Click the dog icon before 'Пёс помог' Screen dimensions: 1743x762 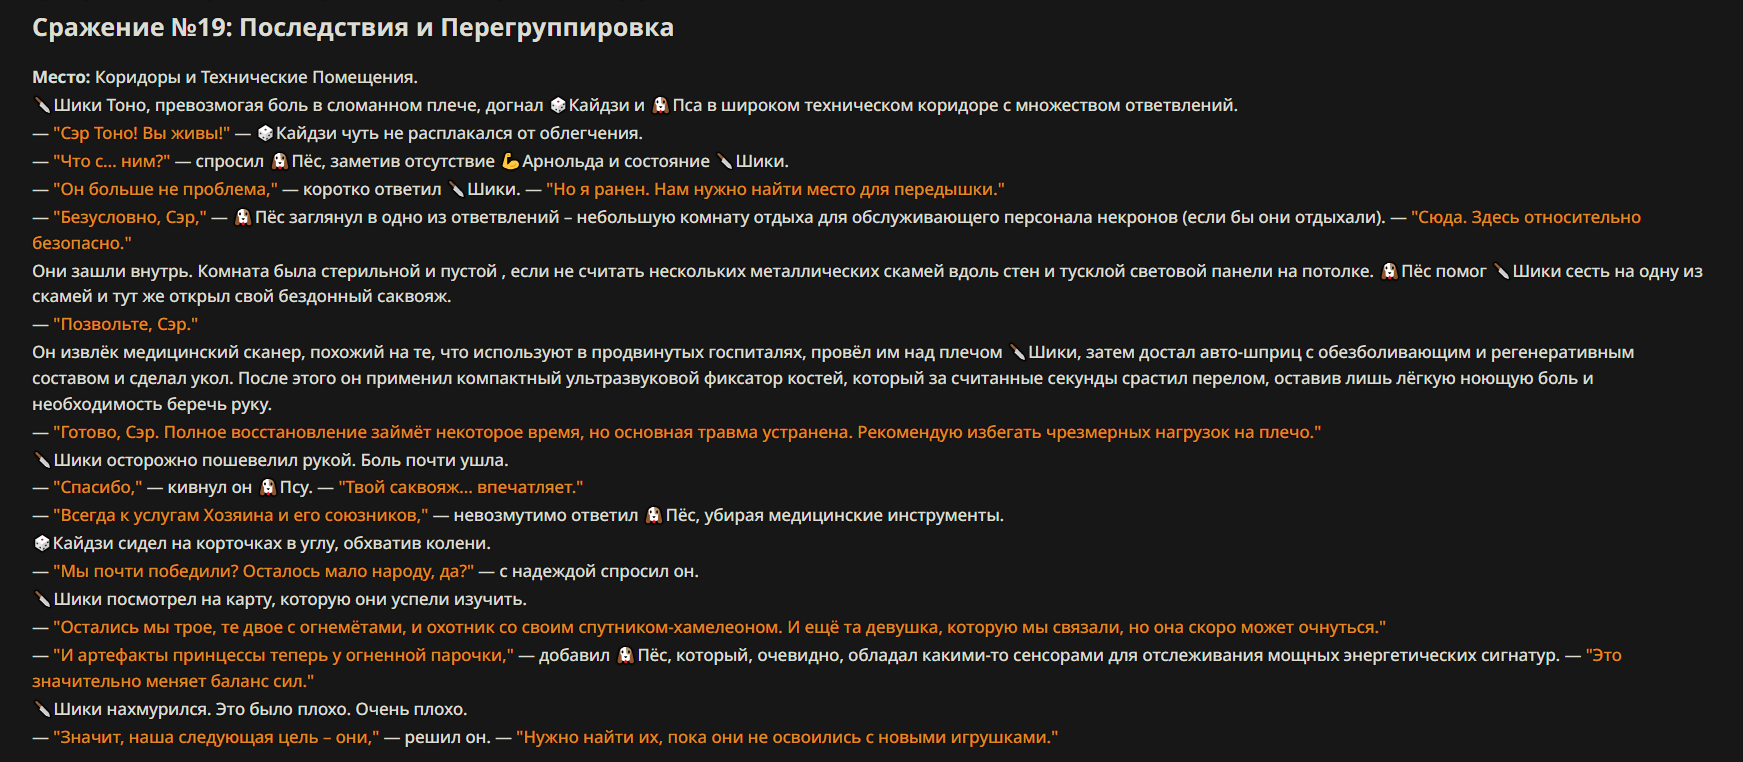pos(1389,271)
